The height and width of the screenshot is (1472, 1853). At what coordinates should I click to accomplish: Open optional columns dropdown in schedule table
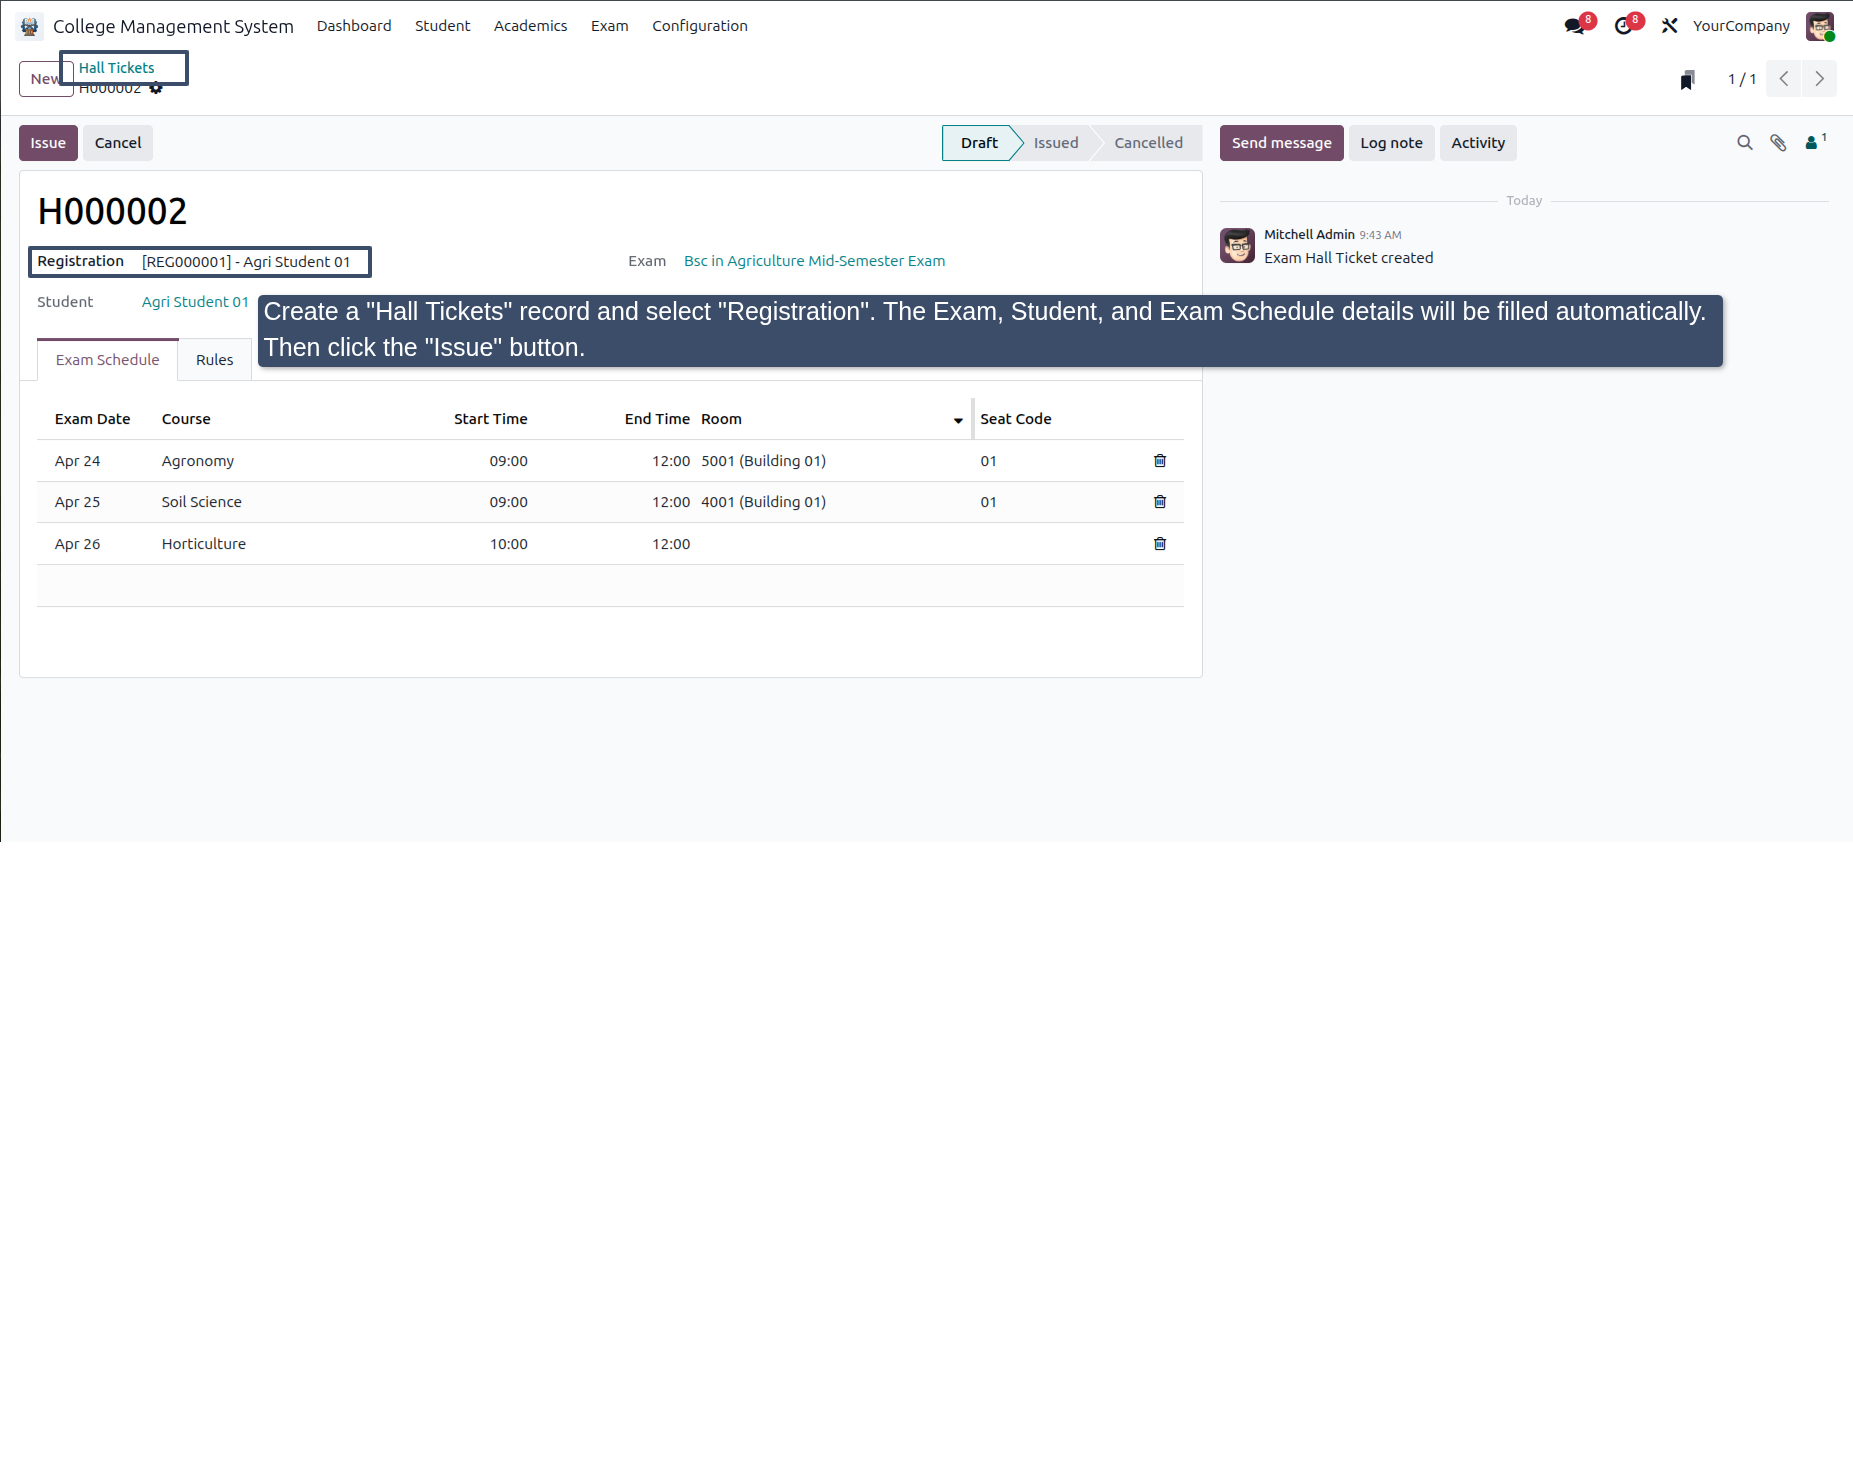point(958,420)
